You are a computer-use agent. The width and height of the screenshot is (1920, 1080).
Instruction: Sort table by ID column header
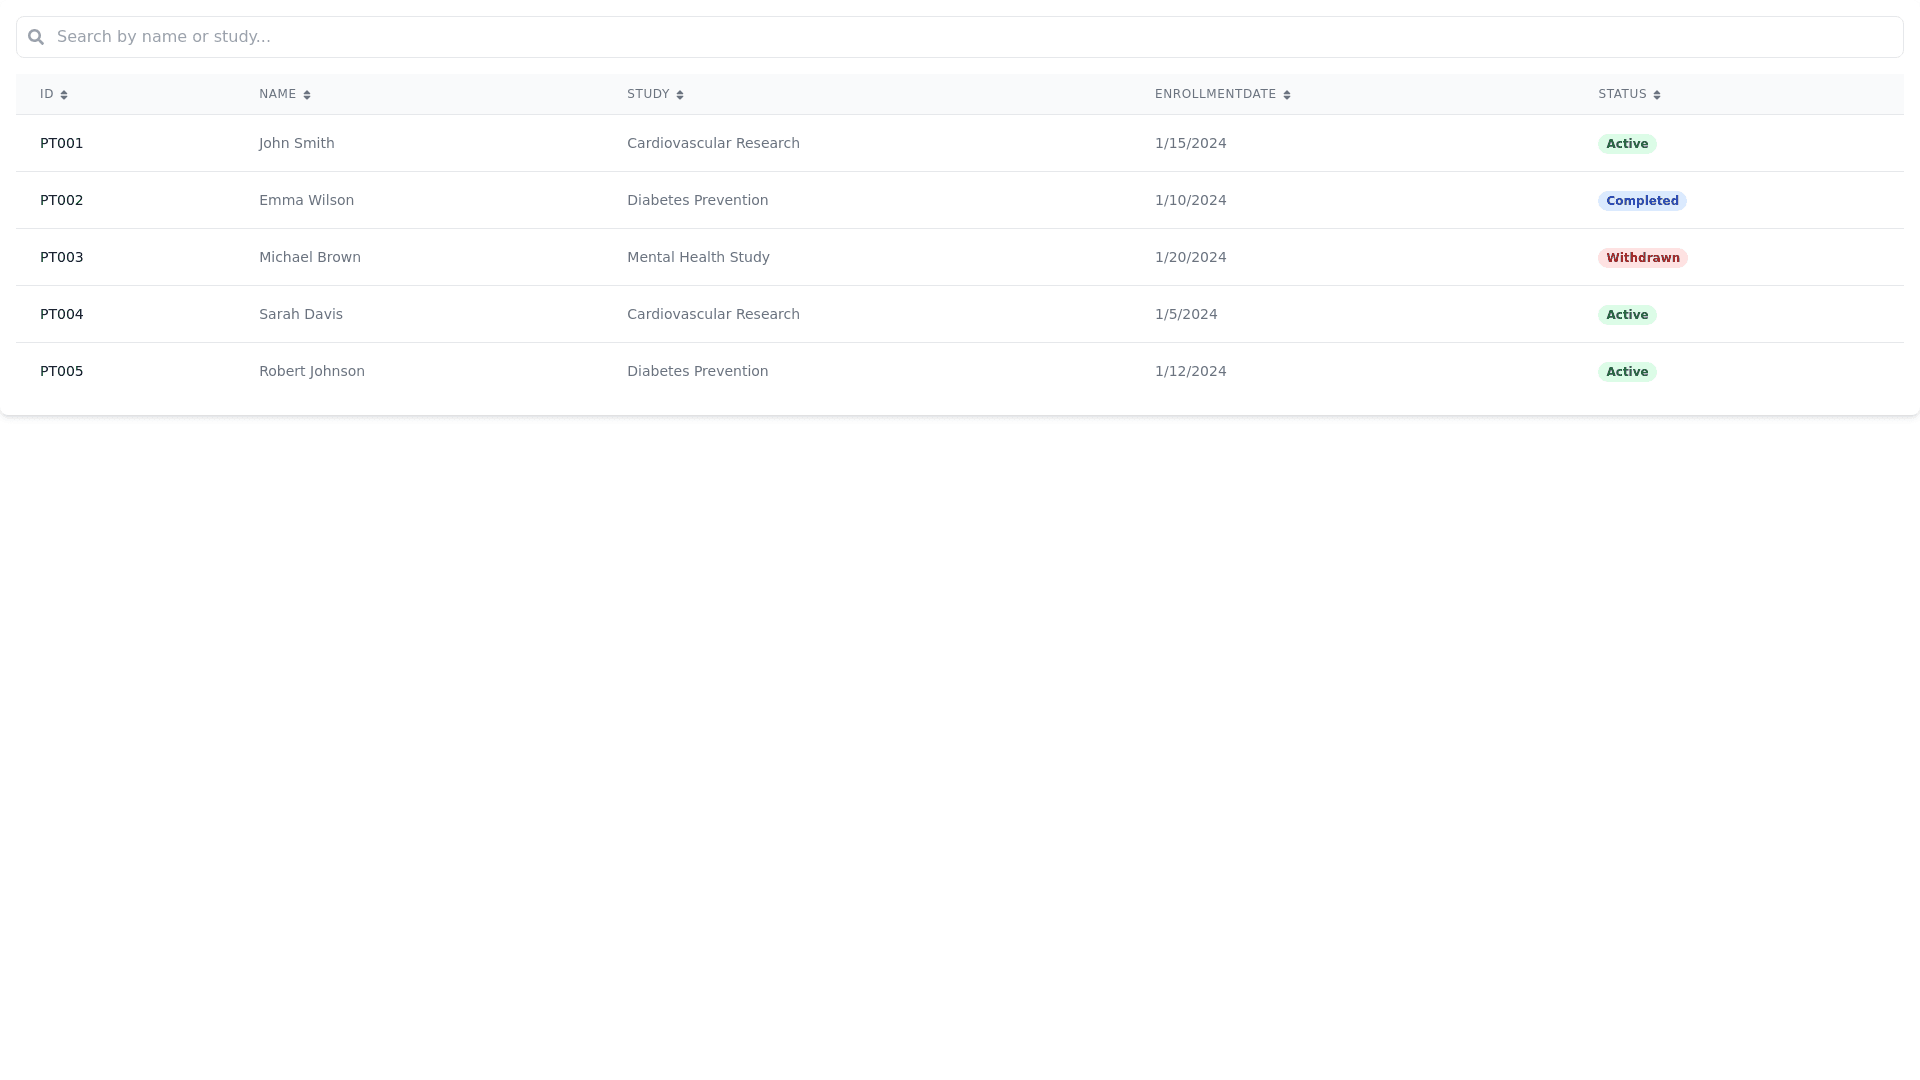click(47, 94)
